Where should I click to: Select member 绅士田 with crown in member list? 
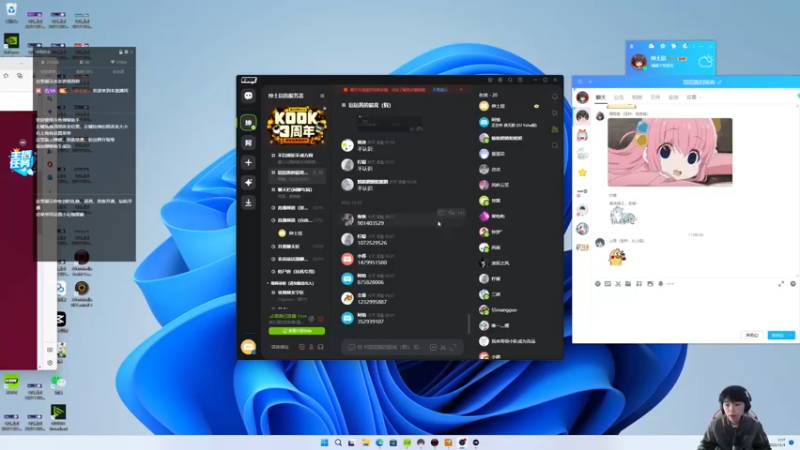(509, 106)
